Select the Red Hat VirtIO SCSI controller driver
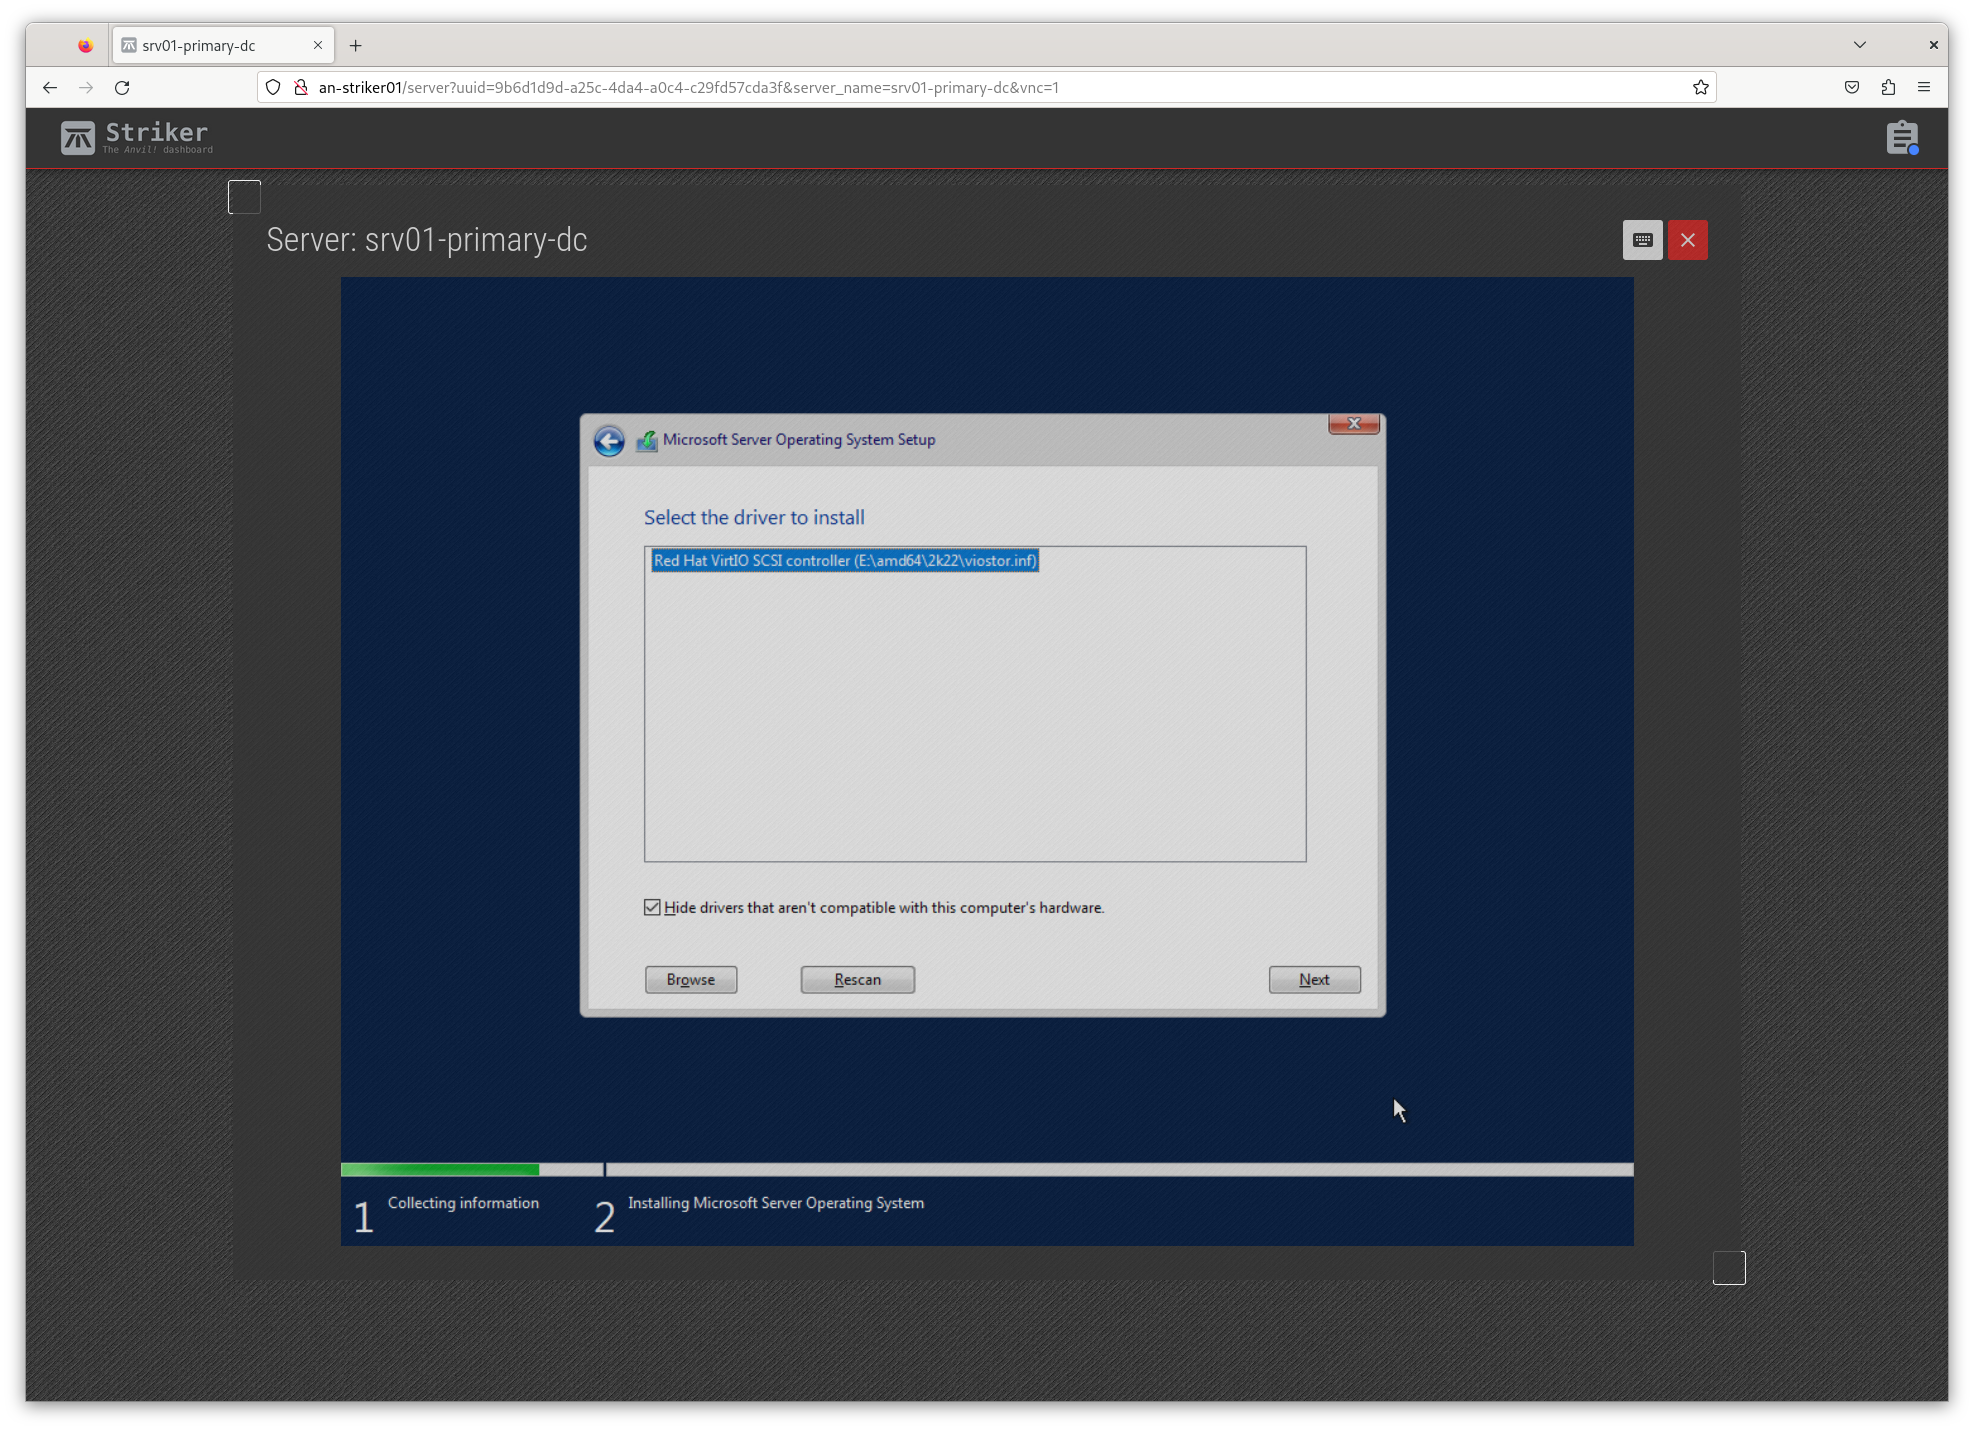The image size is (1974, 1430). [x=845, y=561]
